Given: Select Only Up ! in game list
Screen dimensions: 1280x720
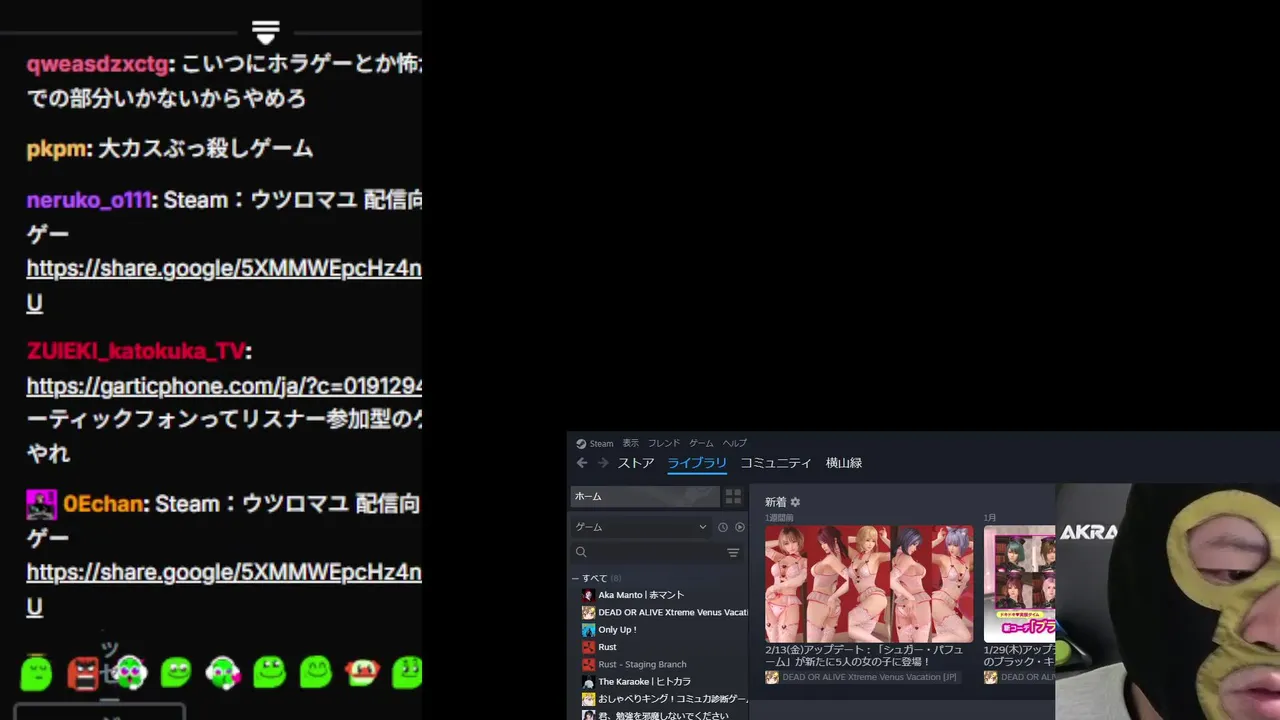Looking at the screenshot, I should coord(617,630).
